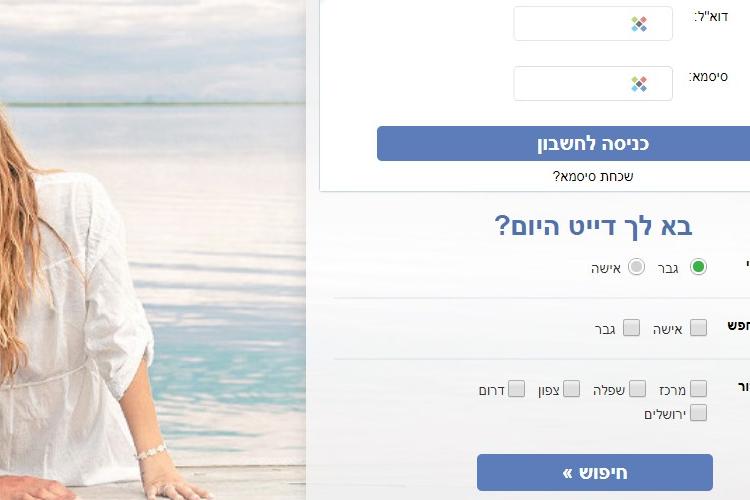
Task: Tick the דרום region checkbox
Action: [x=517, y=389]
